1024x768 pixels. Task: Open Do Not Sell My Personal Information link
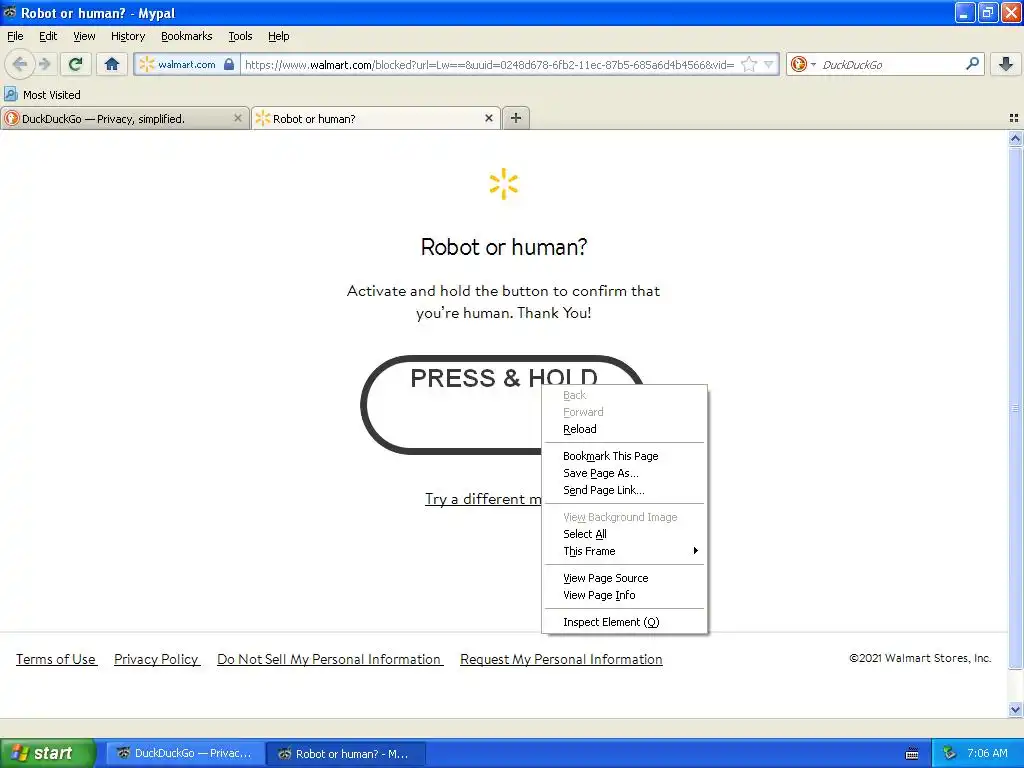tap(330, 659)
